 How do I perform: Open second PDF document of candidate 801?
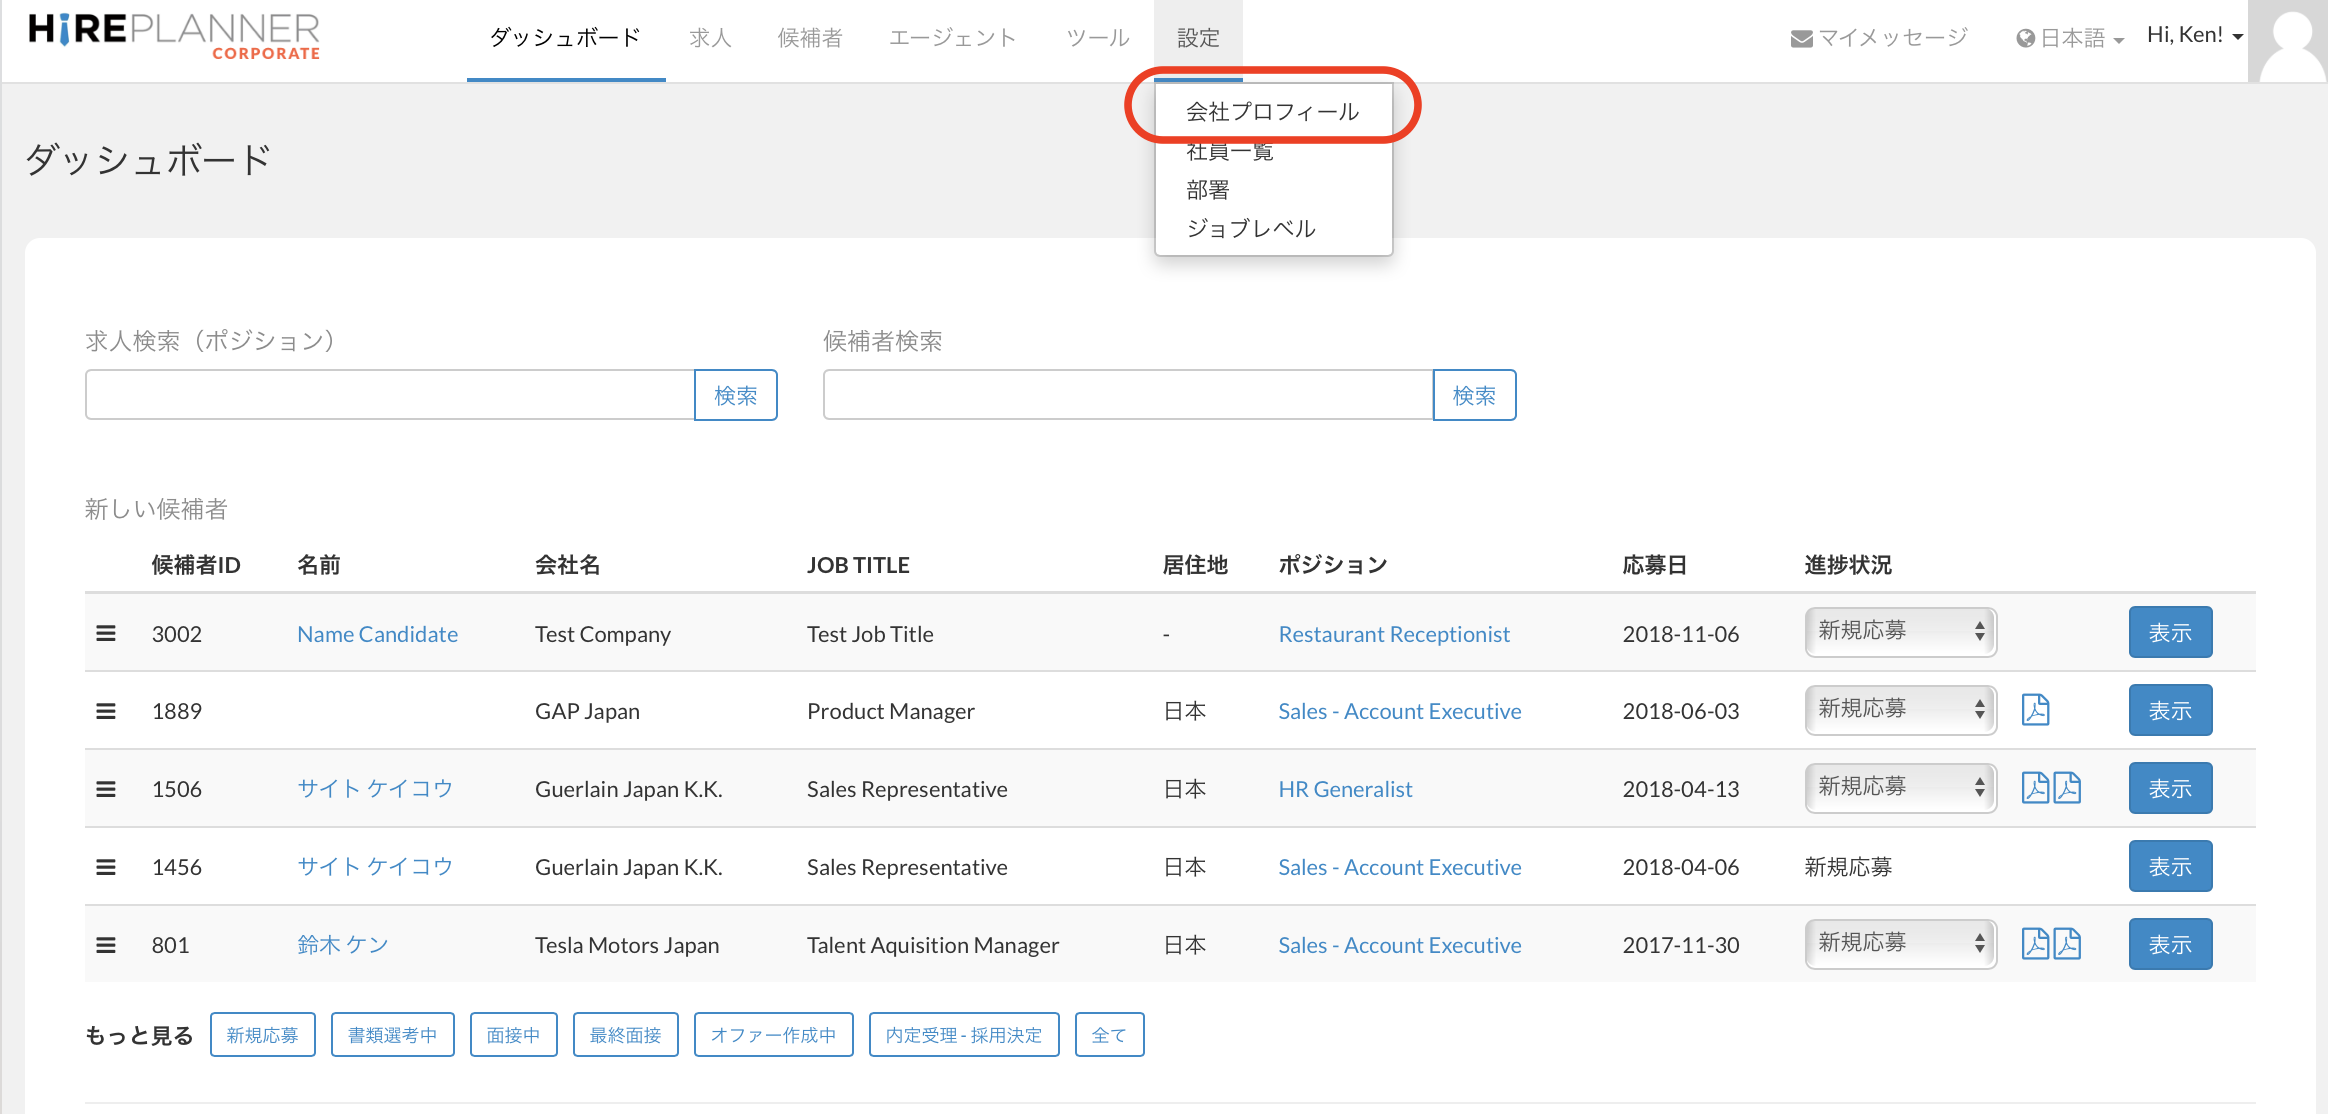pyautogui.click(x=2068, y=944)
